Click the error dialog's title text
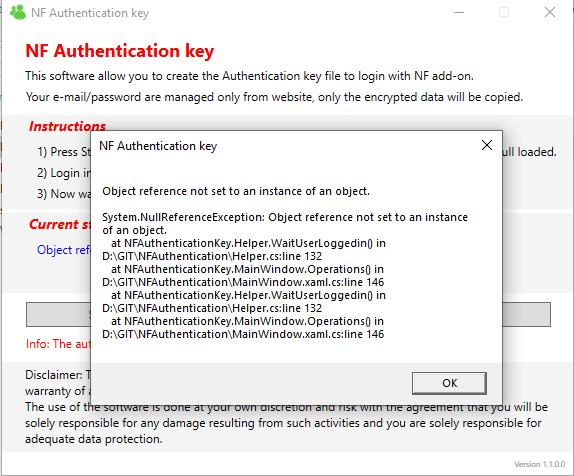This screenshot has width=574, height=476. [x=158, y=146]
